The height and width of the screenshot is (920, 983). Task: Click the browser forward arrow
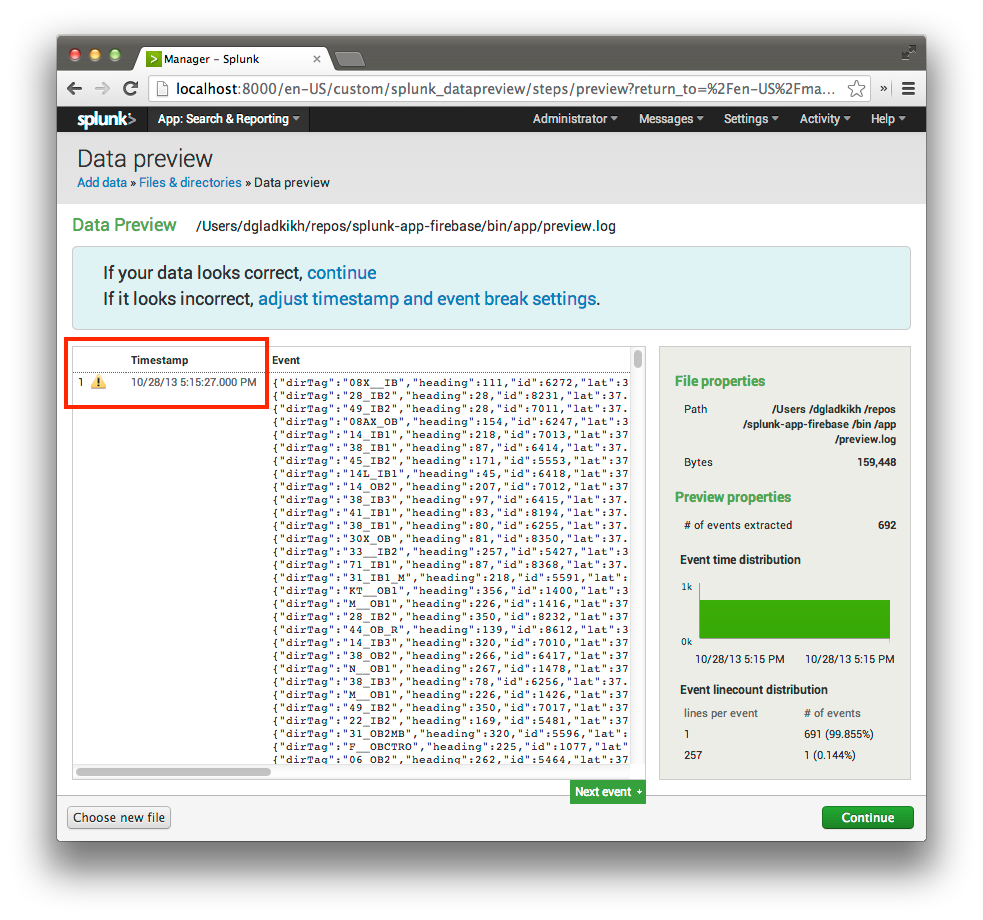tap(102, 88)
